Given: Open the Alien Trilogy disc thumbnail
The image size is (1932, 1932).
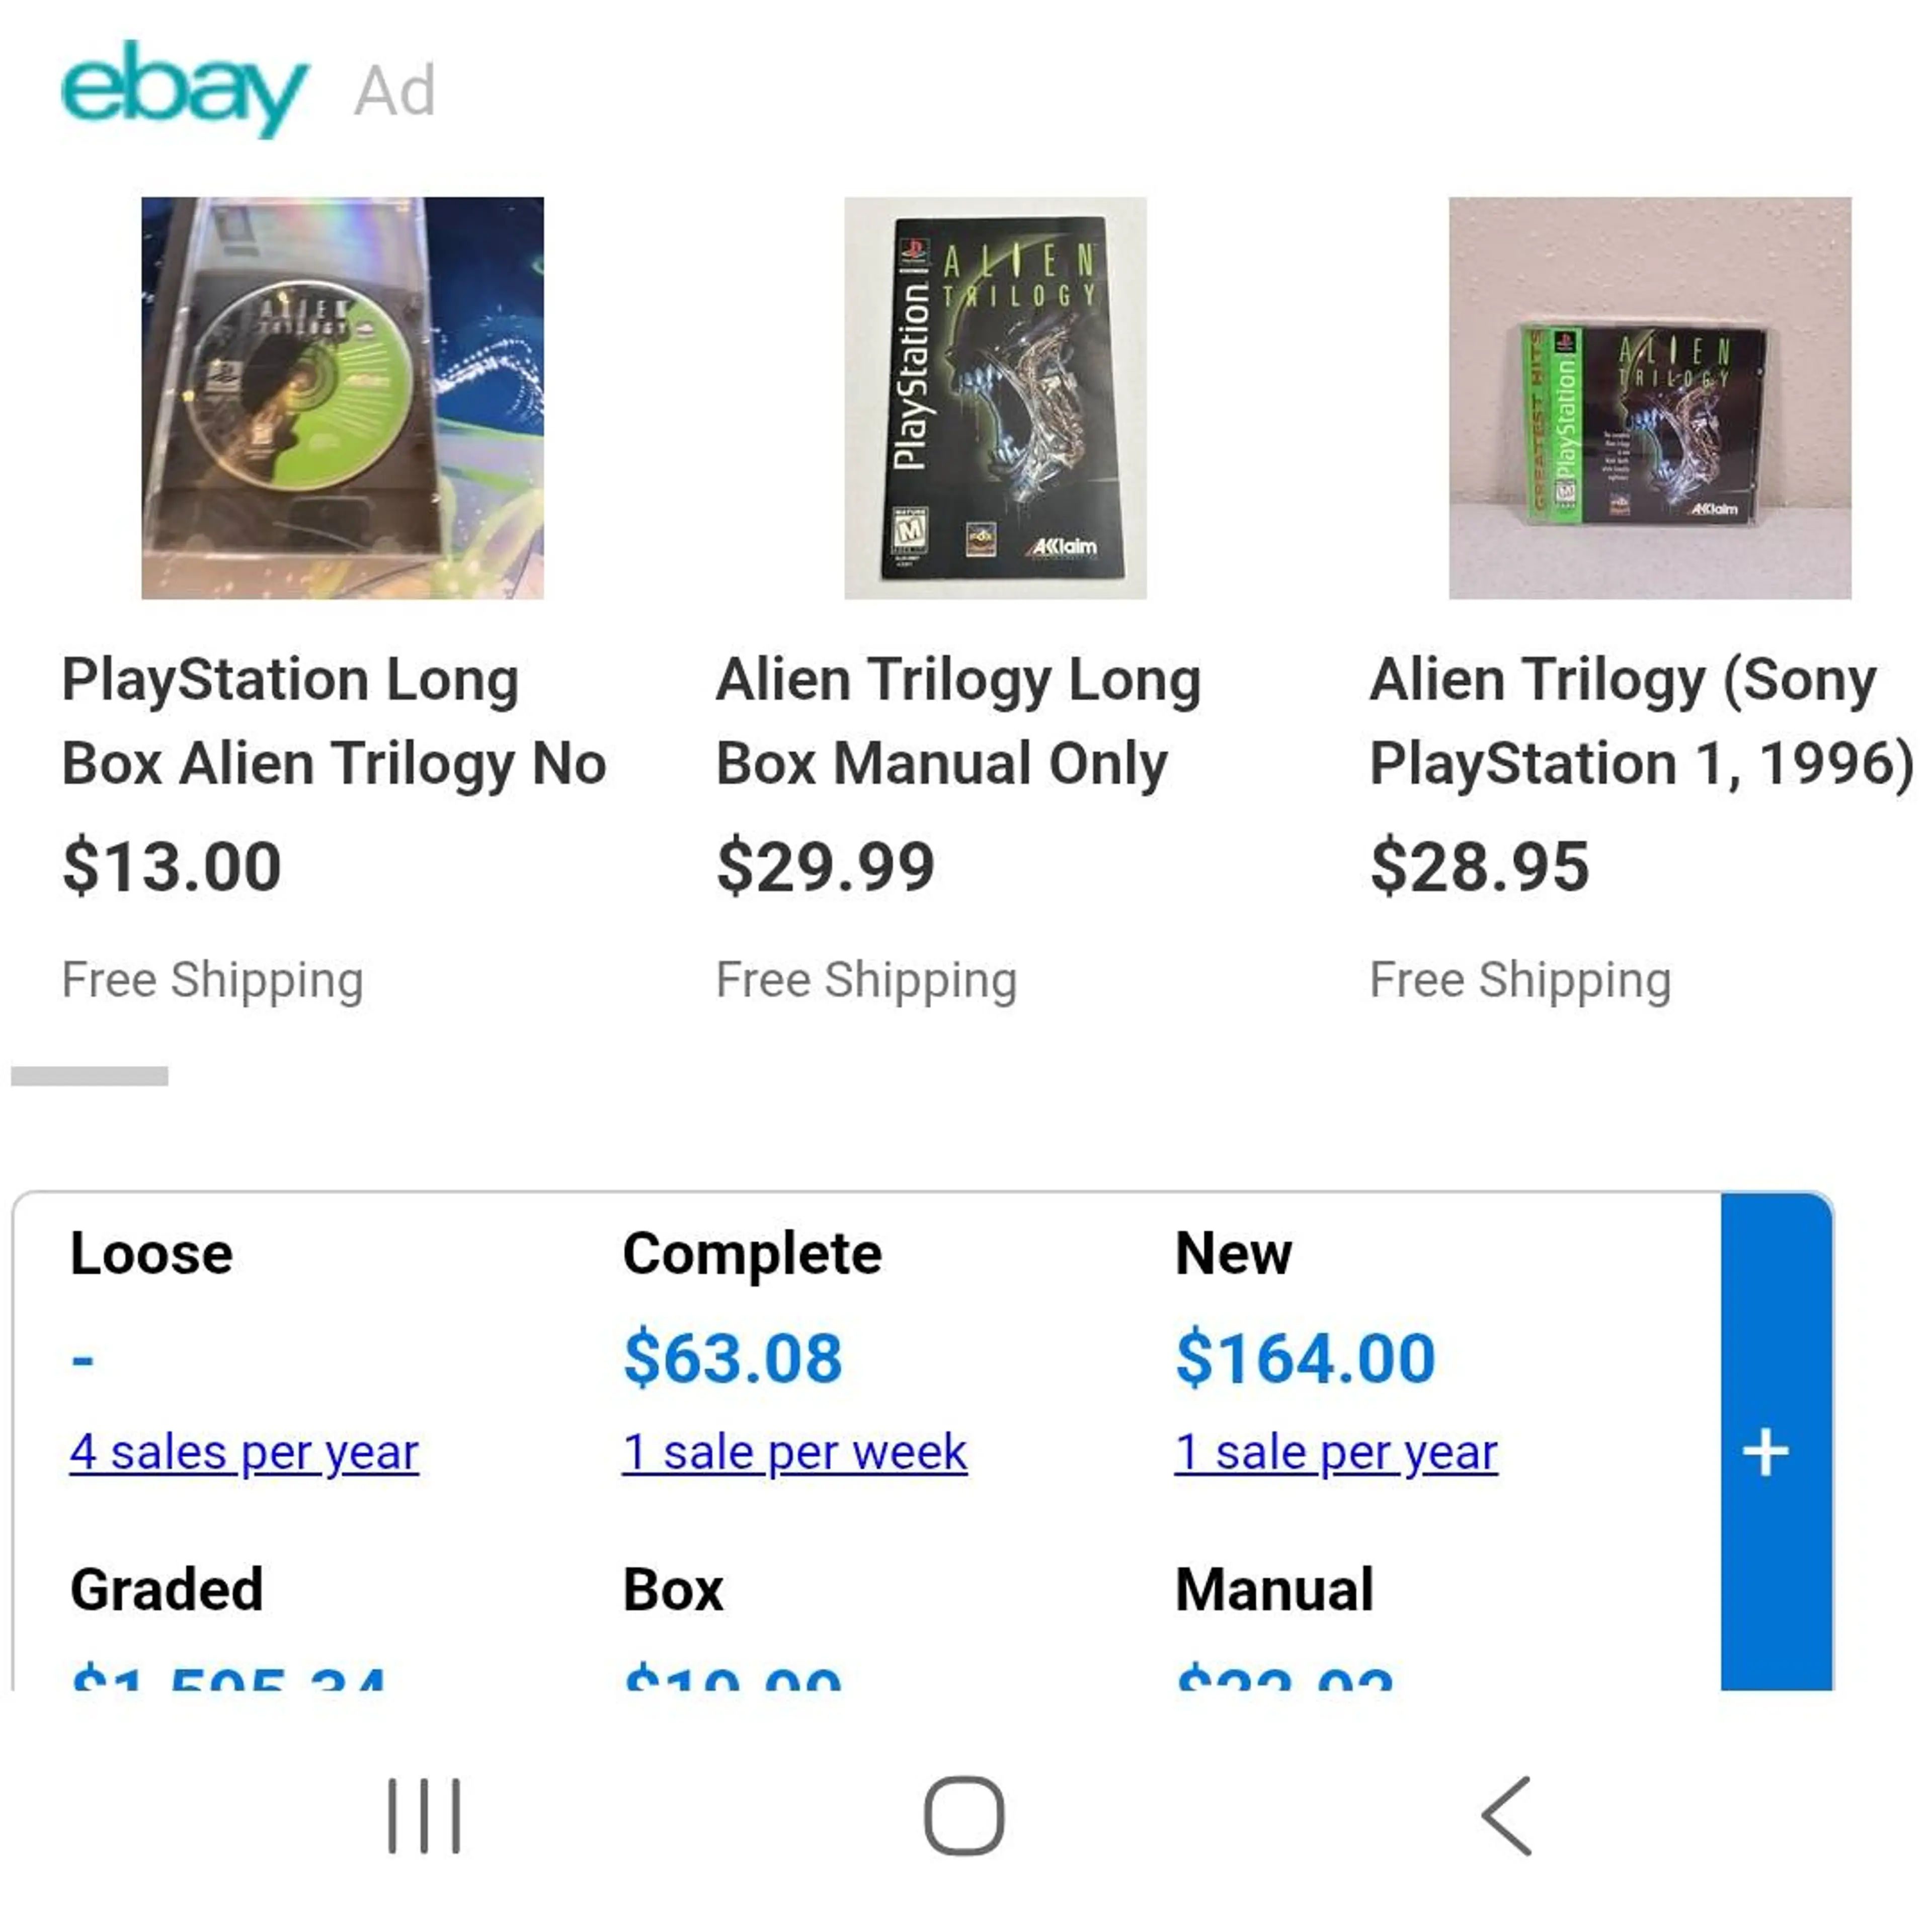Looking at the screenshot, I should tap(342, 398).
